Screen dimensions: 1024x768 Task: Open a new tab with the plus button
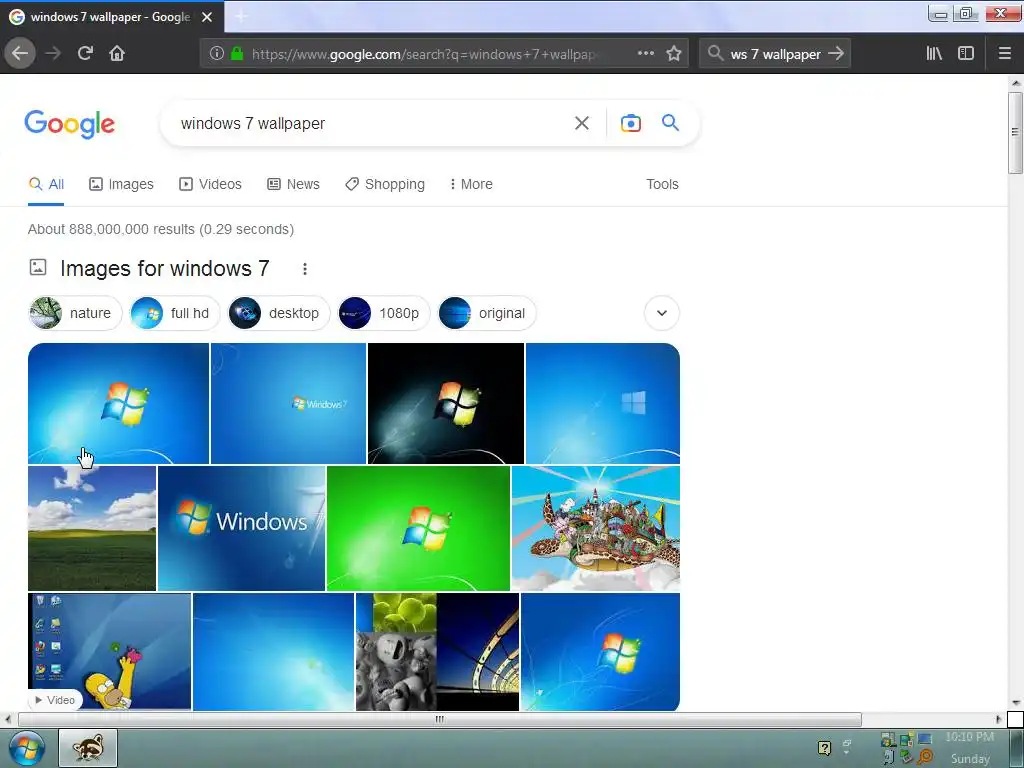(241, 17)
